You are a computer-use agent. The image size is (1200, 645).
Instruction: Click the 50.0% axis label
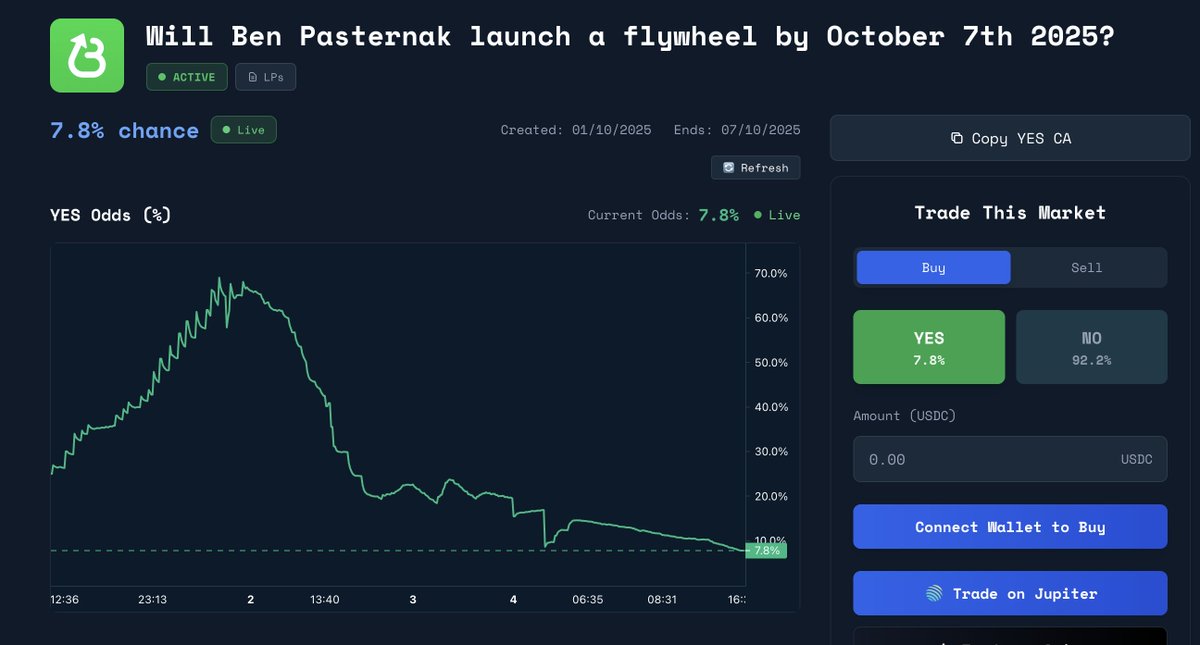pos(770,362)
